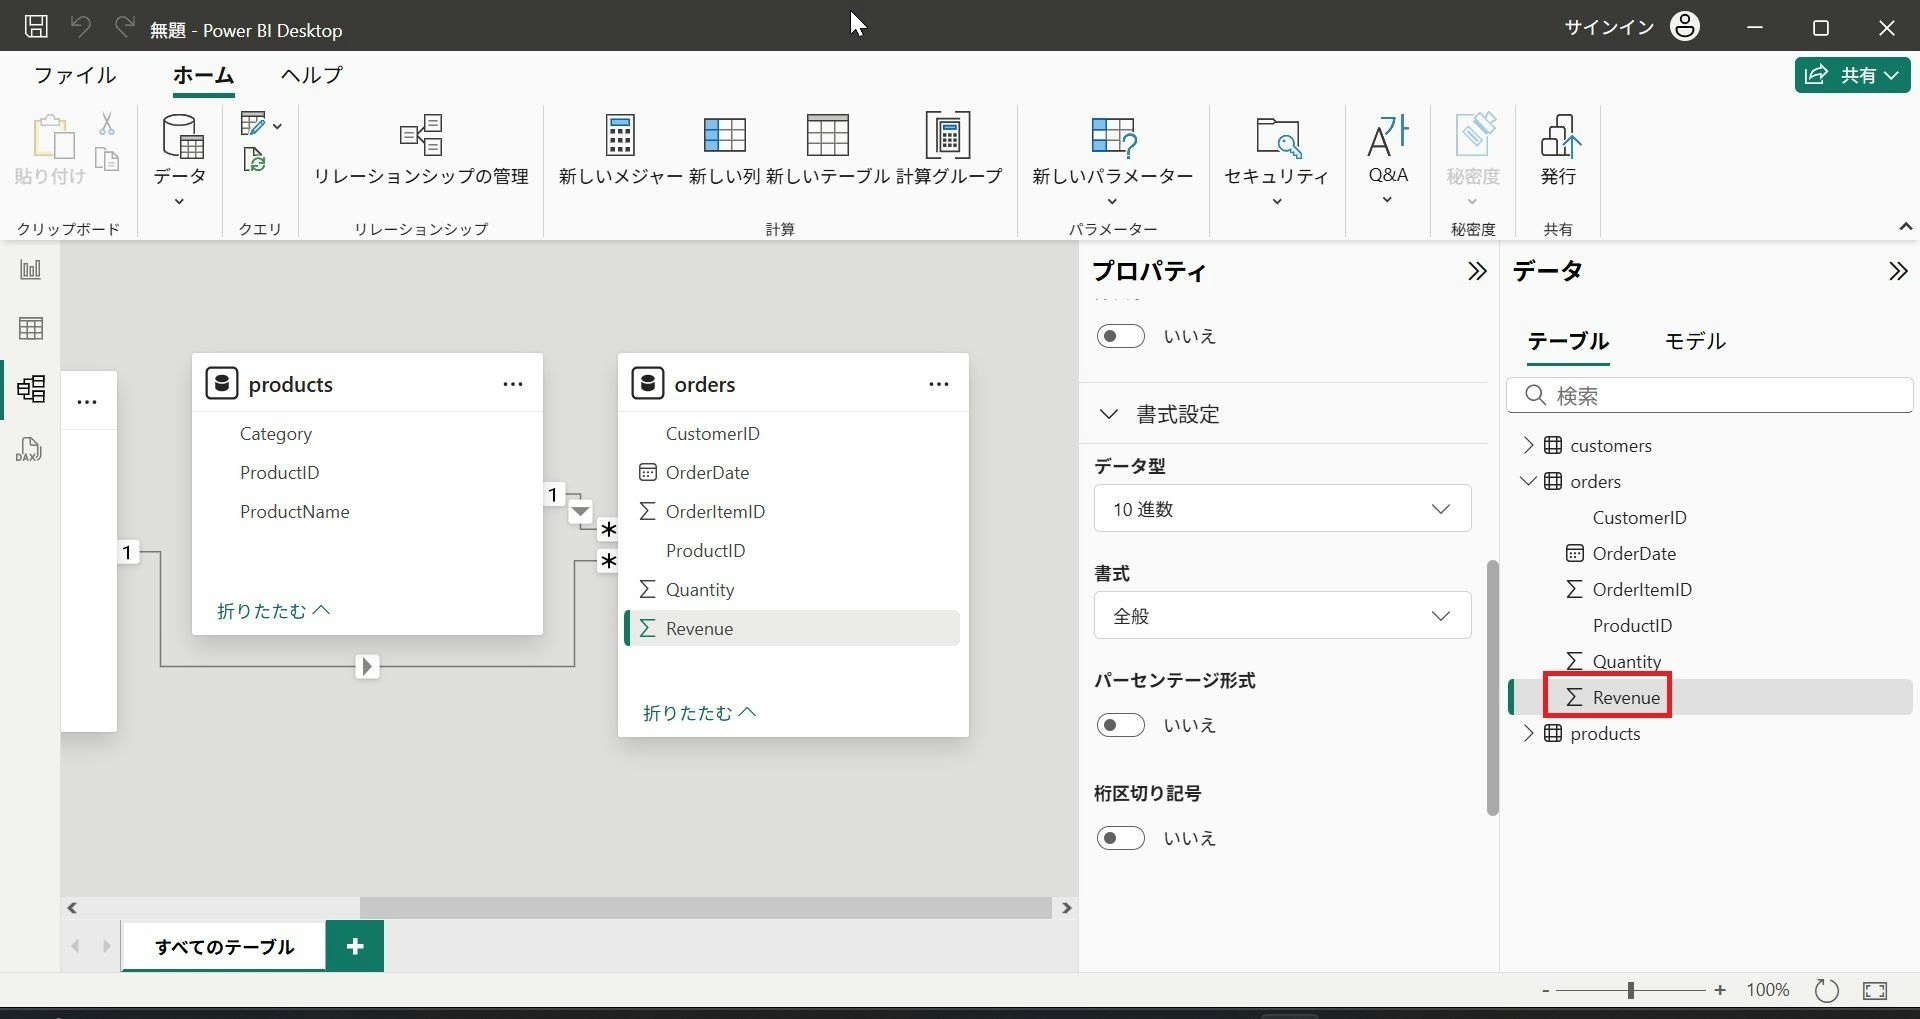
Task: Open the データ型 dropdown
Action: (1282, 509)
